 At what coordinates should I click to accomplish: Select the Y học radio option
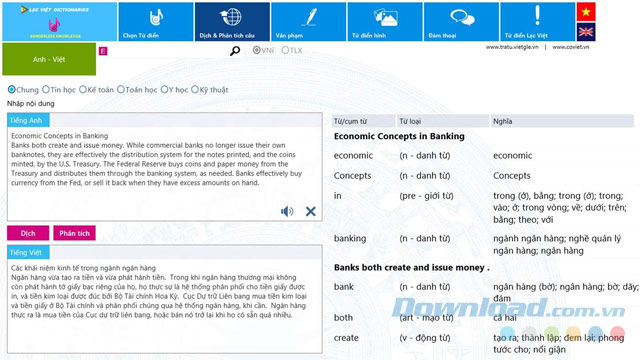tap(174, 89)
